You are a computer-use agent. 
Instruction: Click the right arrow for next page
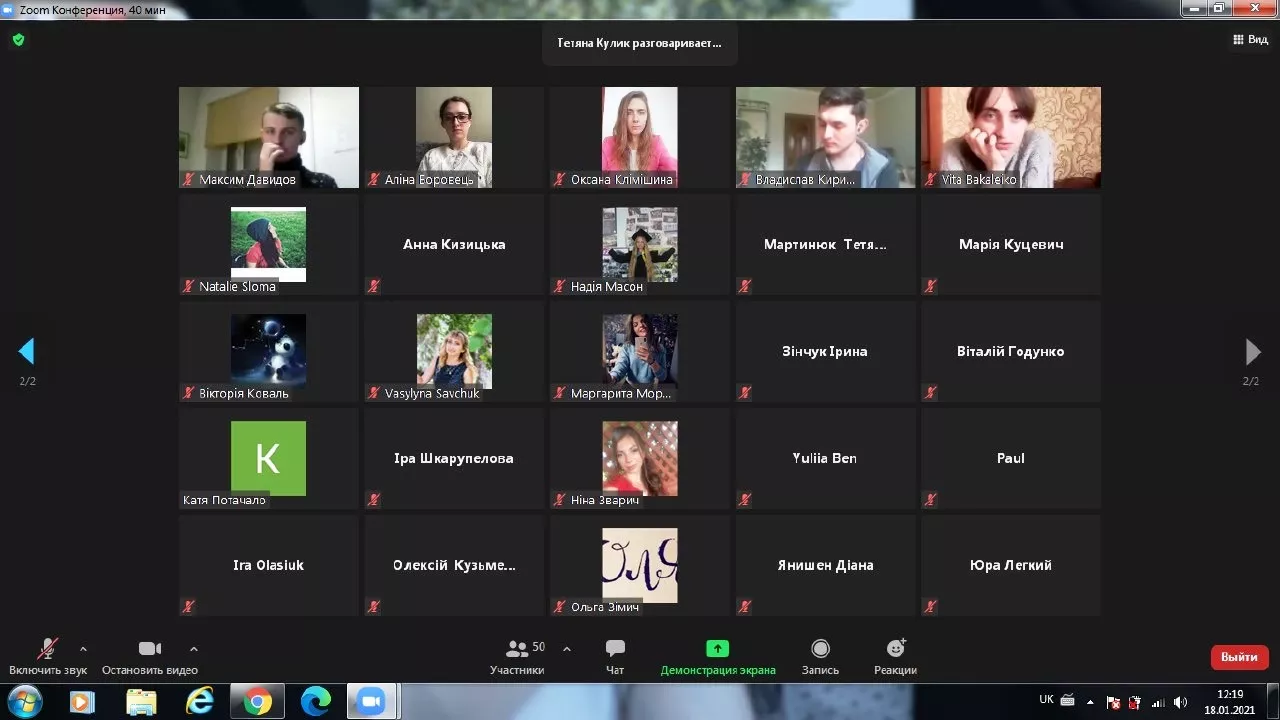[x=1252, y=351]
